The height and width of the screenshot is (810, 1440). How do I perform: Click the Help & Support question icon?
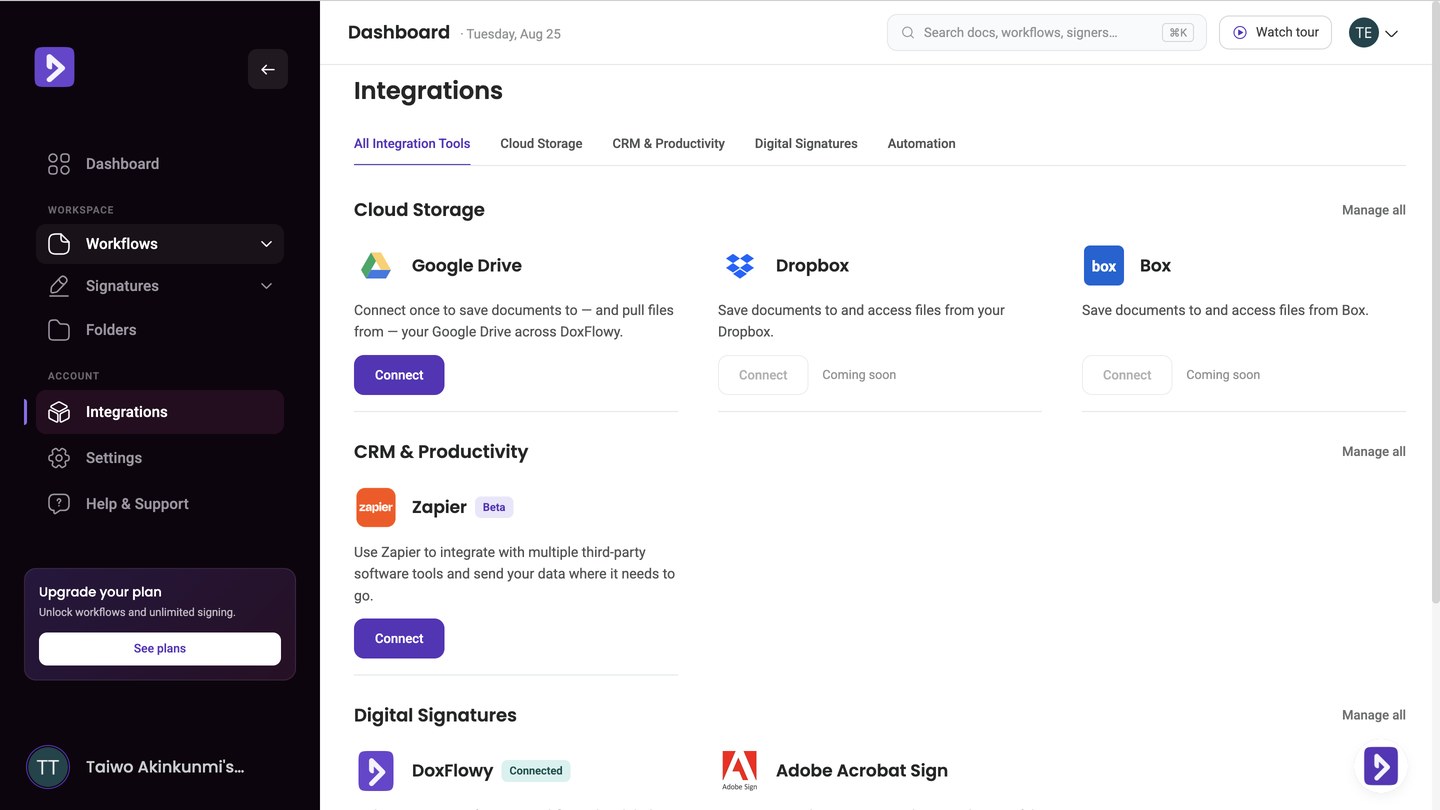point(59,504)
